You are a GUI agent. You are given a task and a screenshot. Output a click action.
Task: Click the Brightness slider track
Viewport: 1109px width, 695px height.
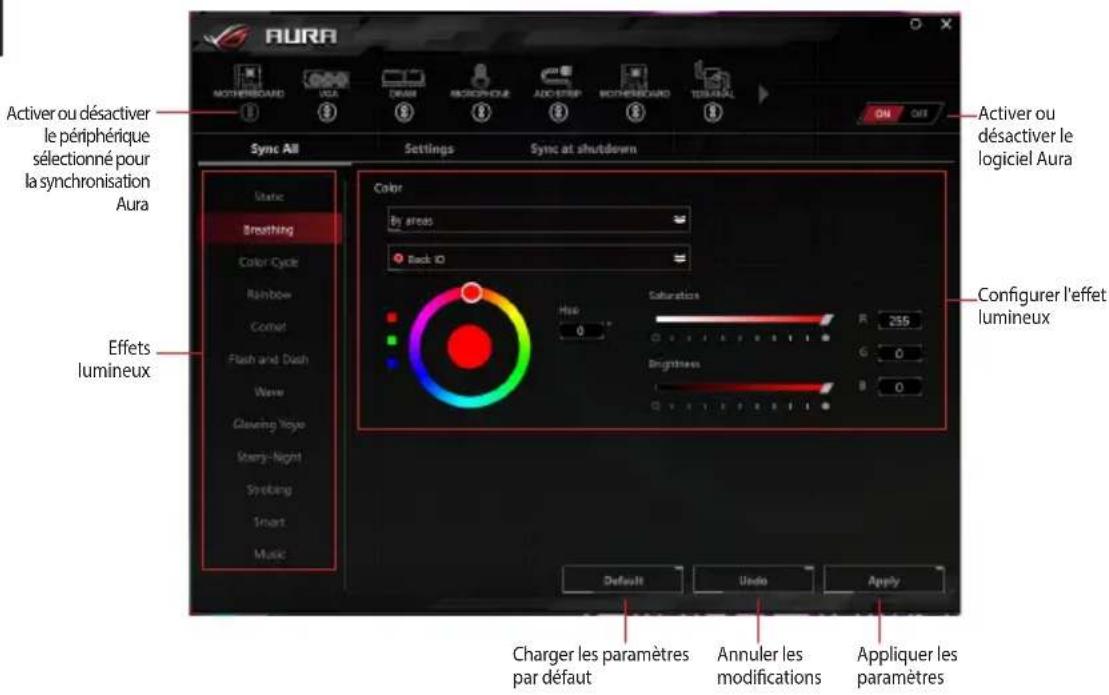743,387
